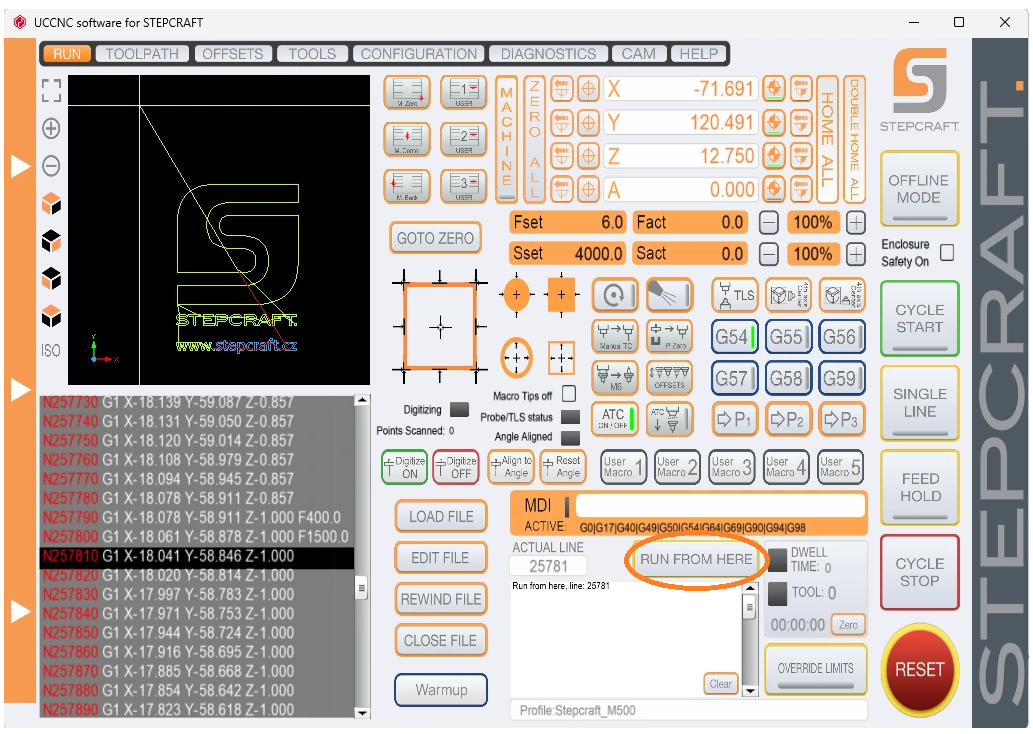Image resolution: width=1033 pixels, height=734 pixels.
Task: Go to USER position 1
Action: pos(464,93)
